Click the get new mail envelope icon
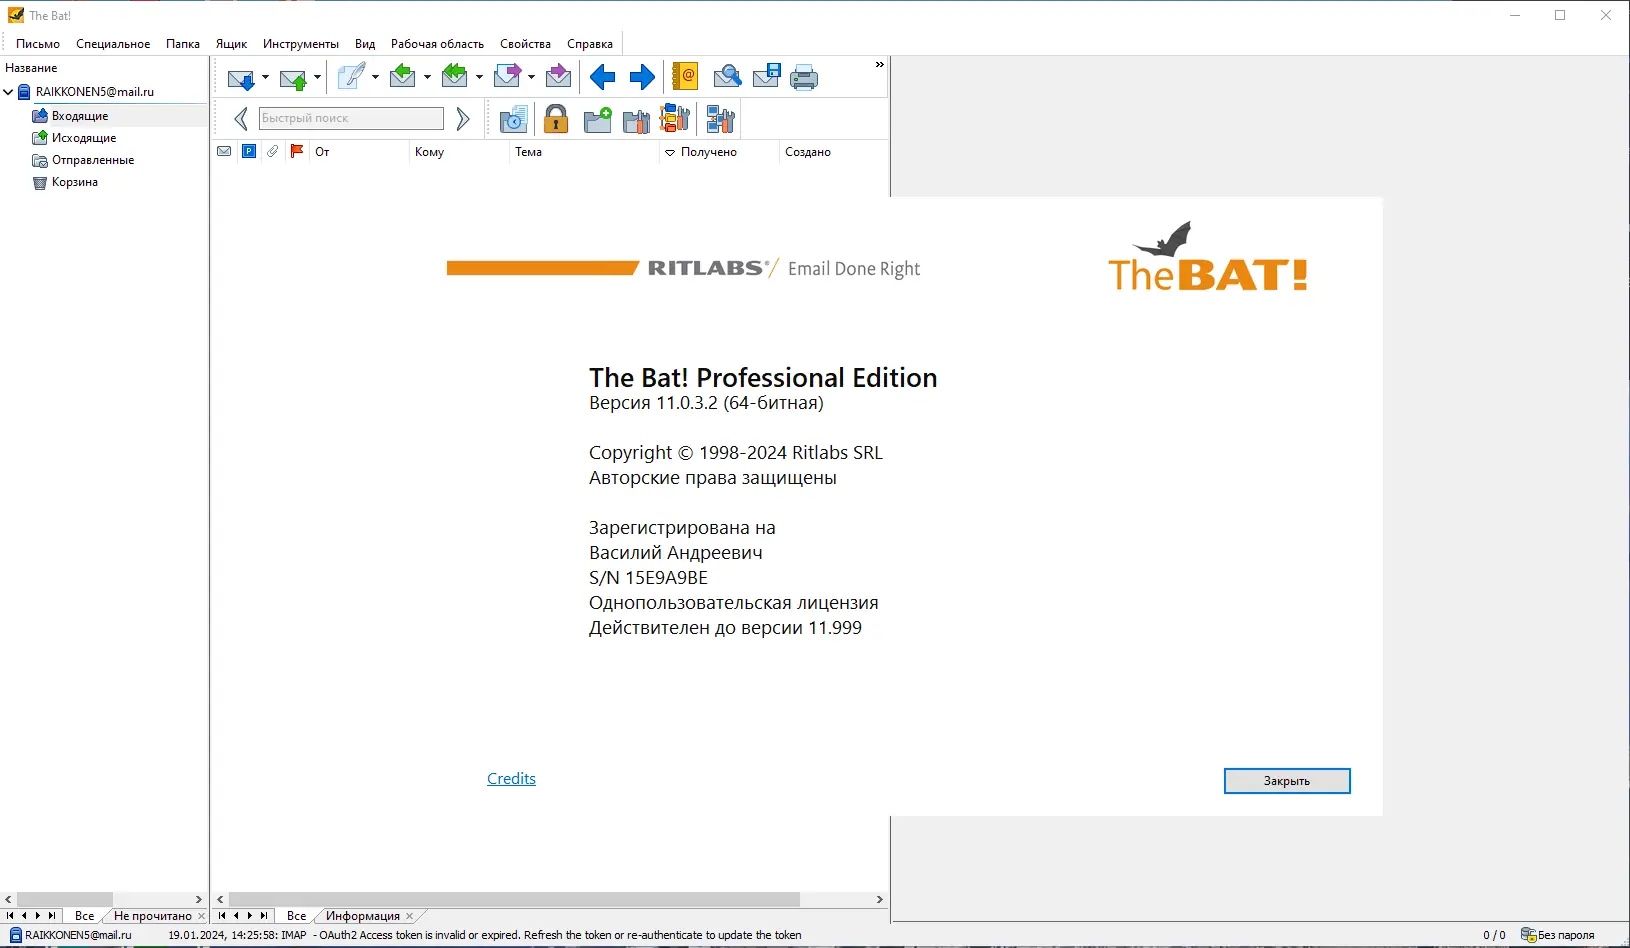1630x948 pixels. [241, 78]
